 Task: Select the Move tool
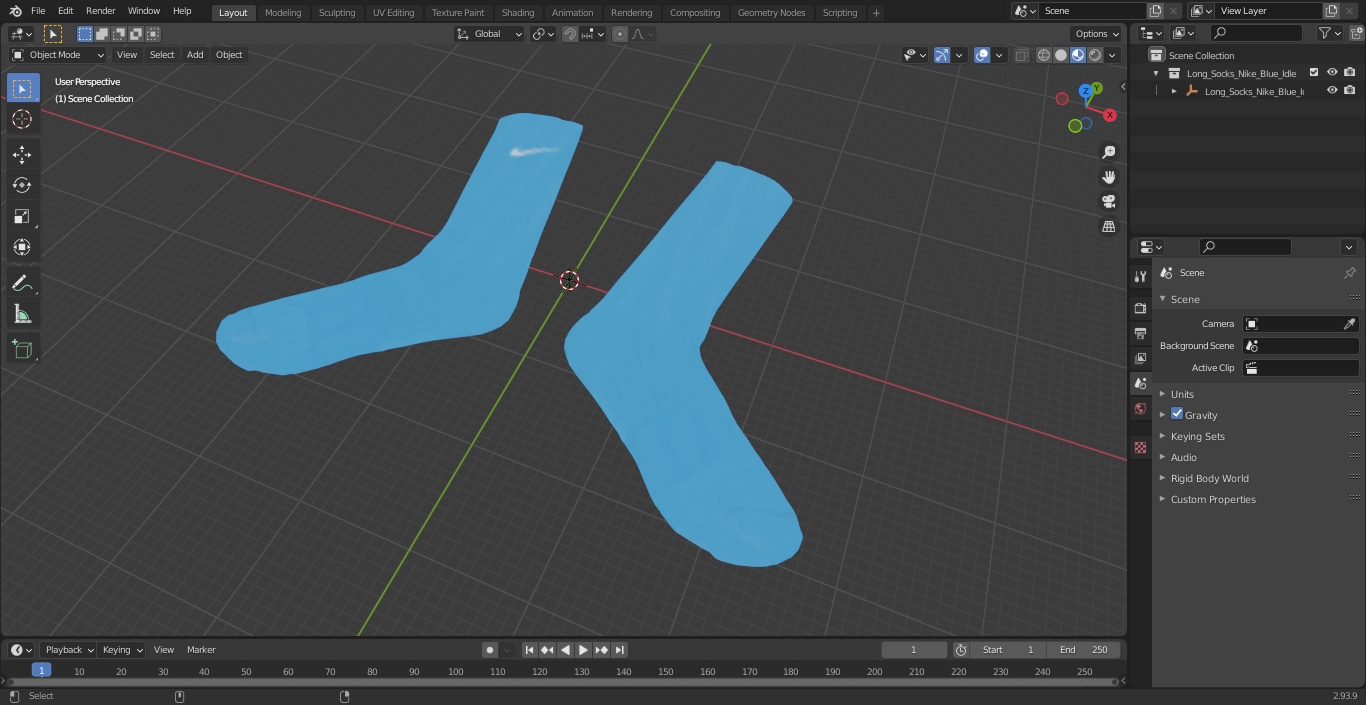pos(22,154)
